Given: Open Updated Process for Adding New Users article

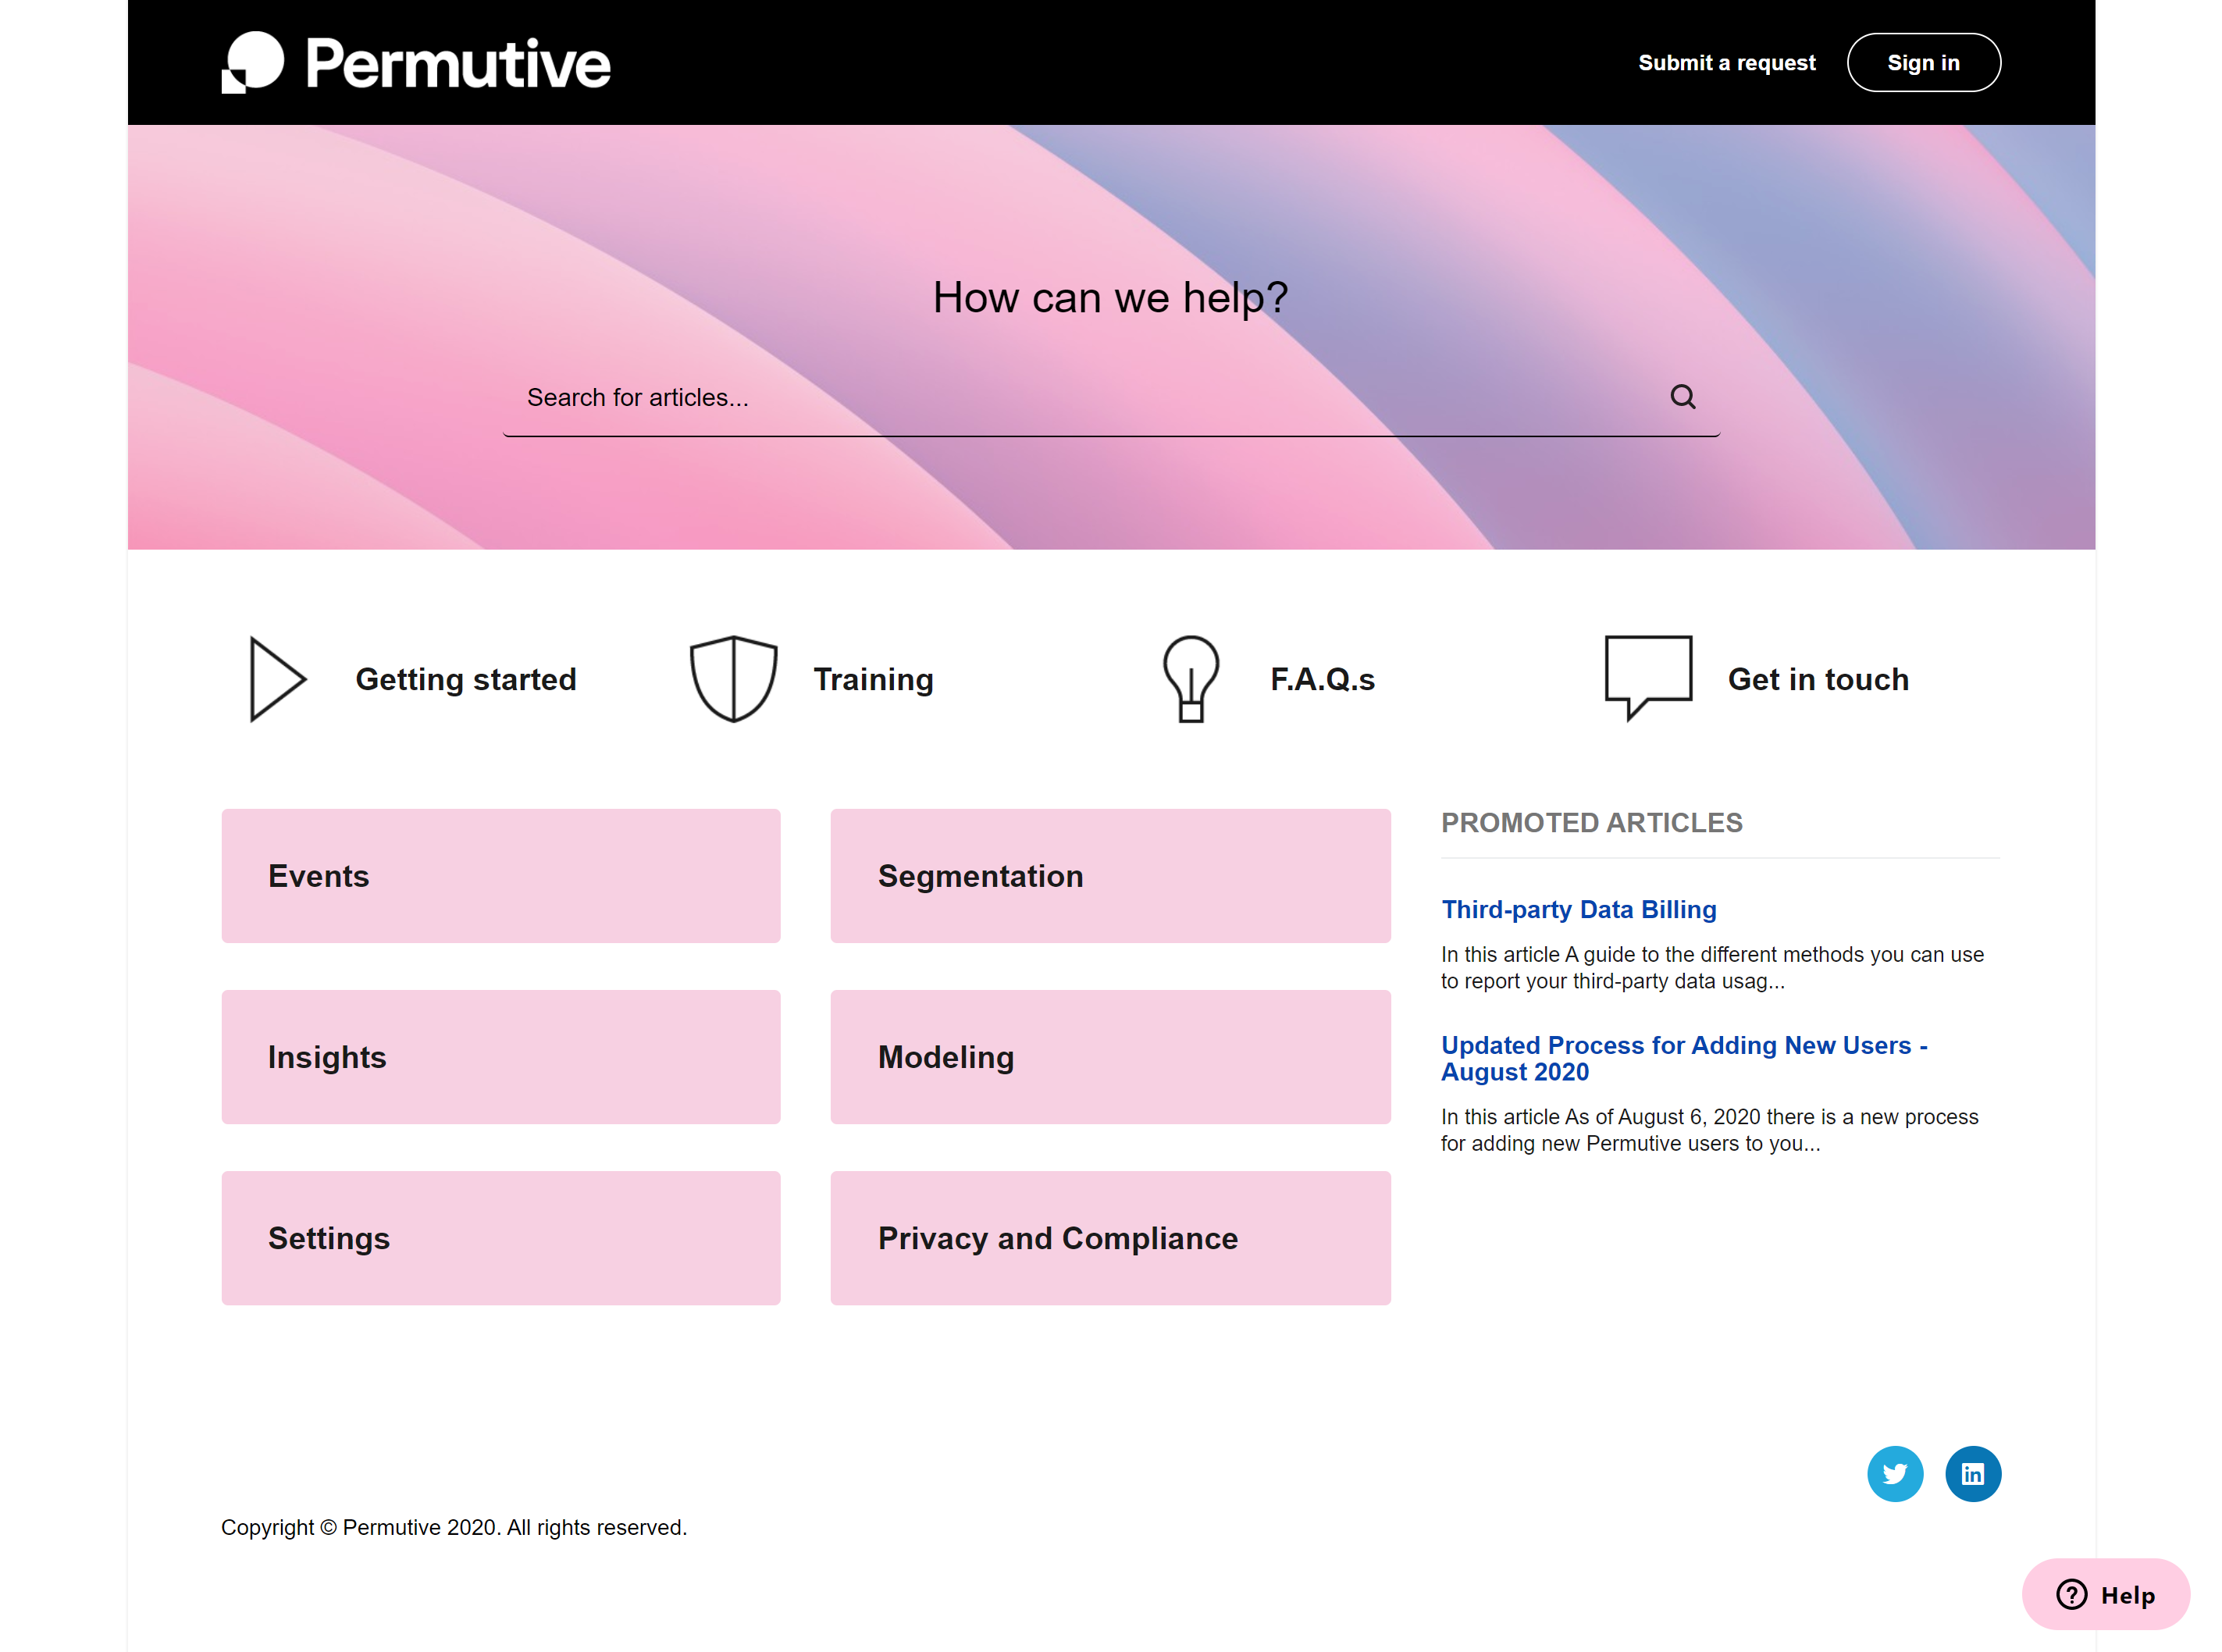Looking at the screenshot, I should 1684,1058.
